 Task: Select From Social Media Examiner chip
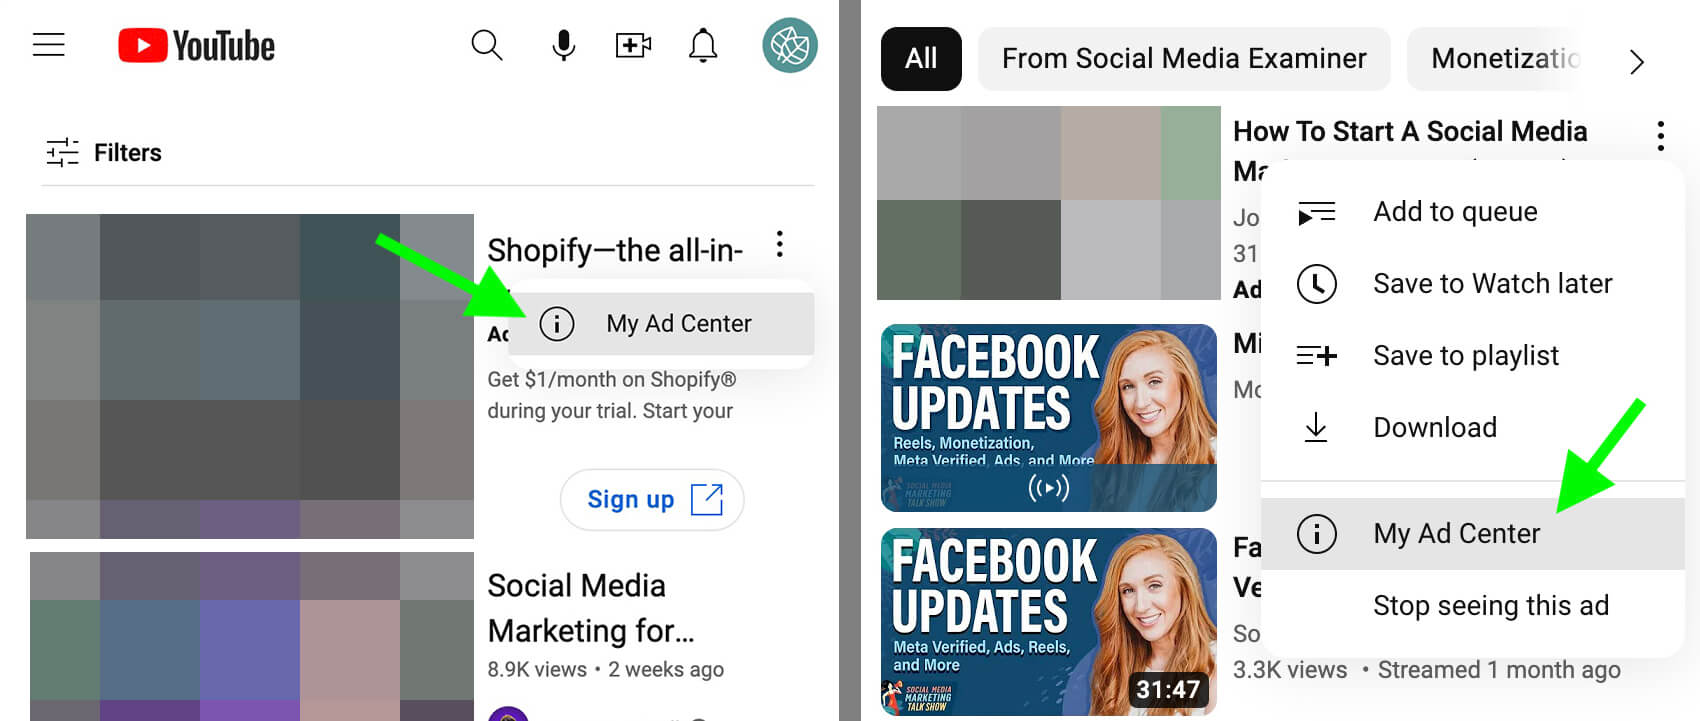coord(1184,59)
